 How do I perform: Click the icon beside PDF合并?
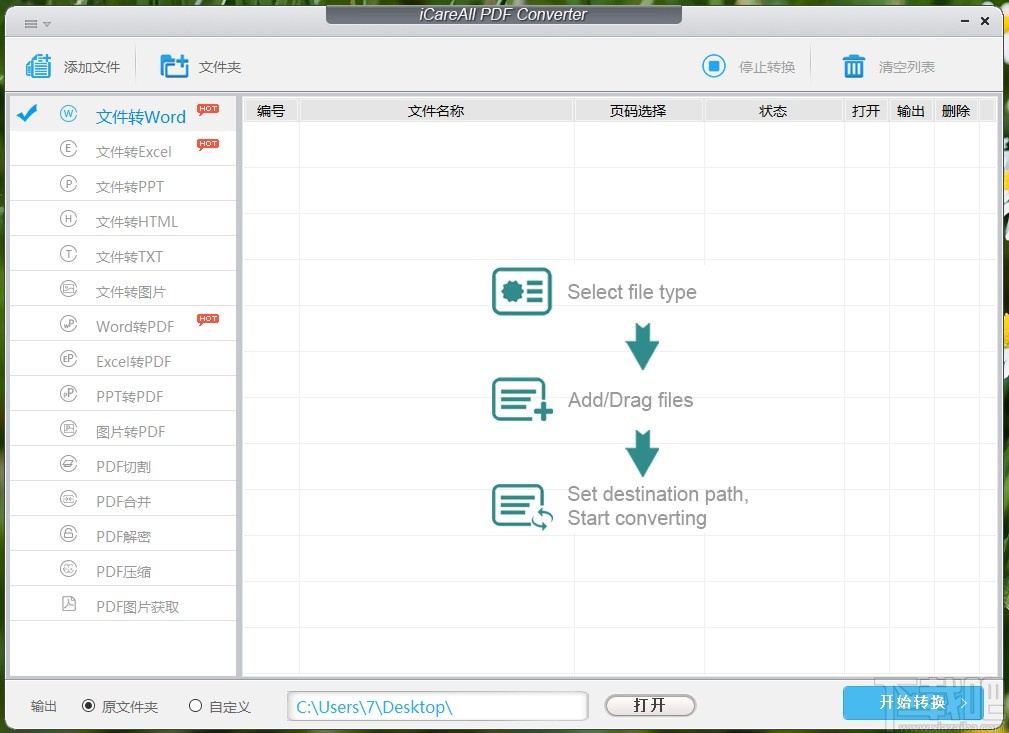[x=68, y=498]
